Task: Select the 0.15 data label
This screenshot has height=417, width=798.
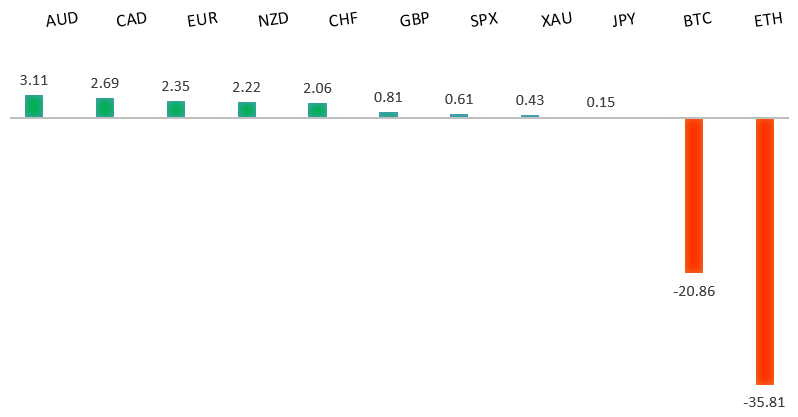Action: pyautogui.click(x=601, y=102)
